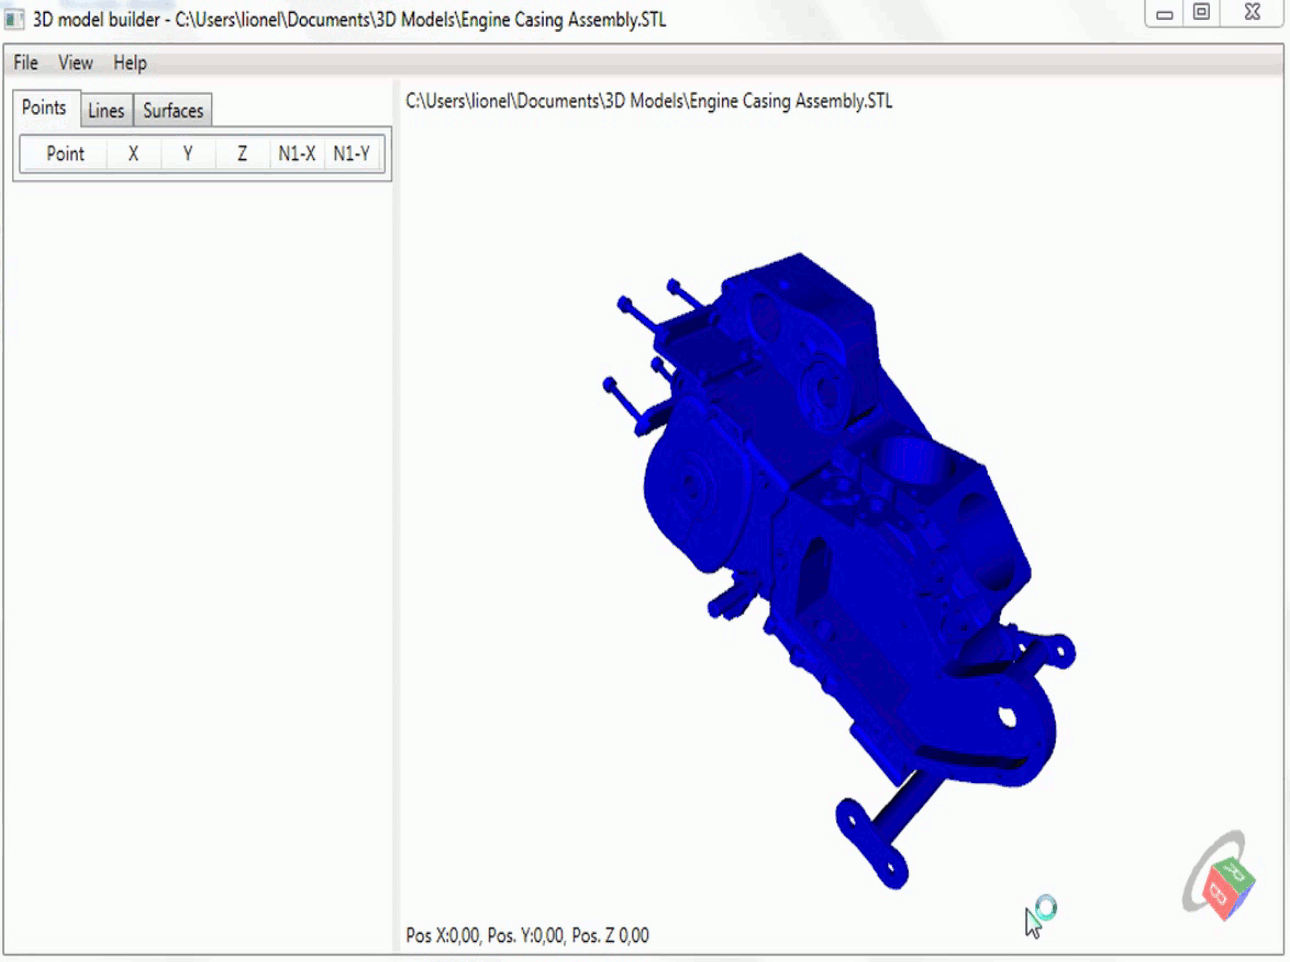Image resolution: width=1290 pixels, height=962 pixels.
Task: Switch to the Surfaces tab
Action: coord(173,111)
